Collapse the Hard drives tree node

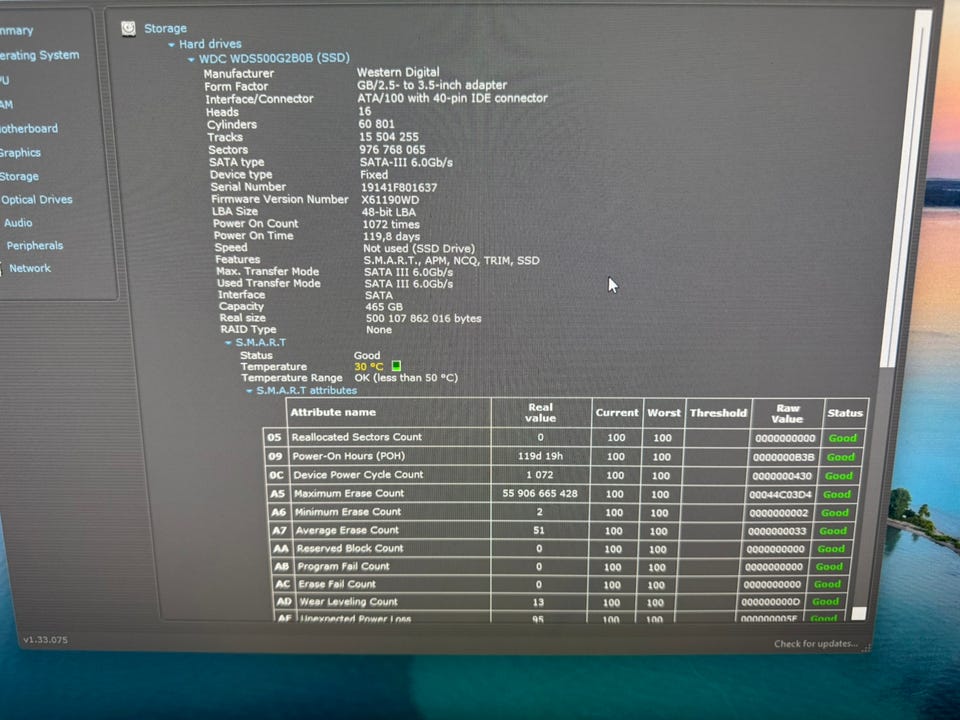click(x=171, y=45)
